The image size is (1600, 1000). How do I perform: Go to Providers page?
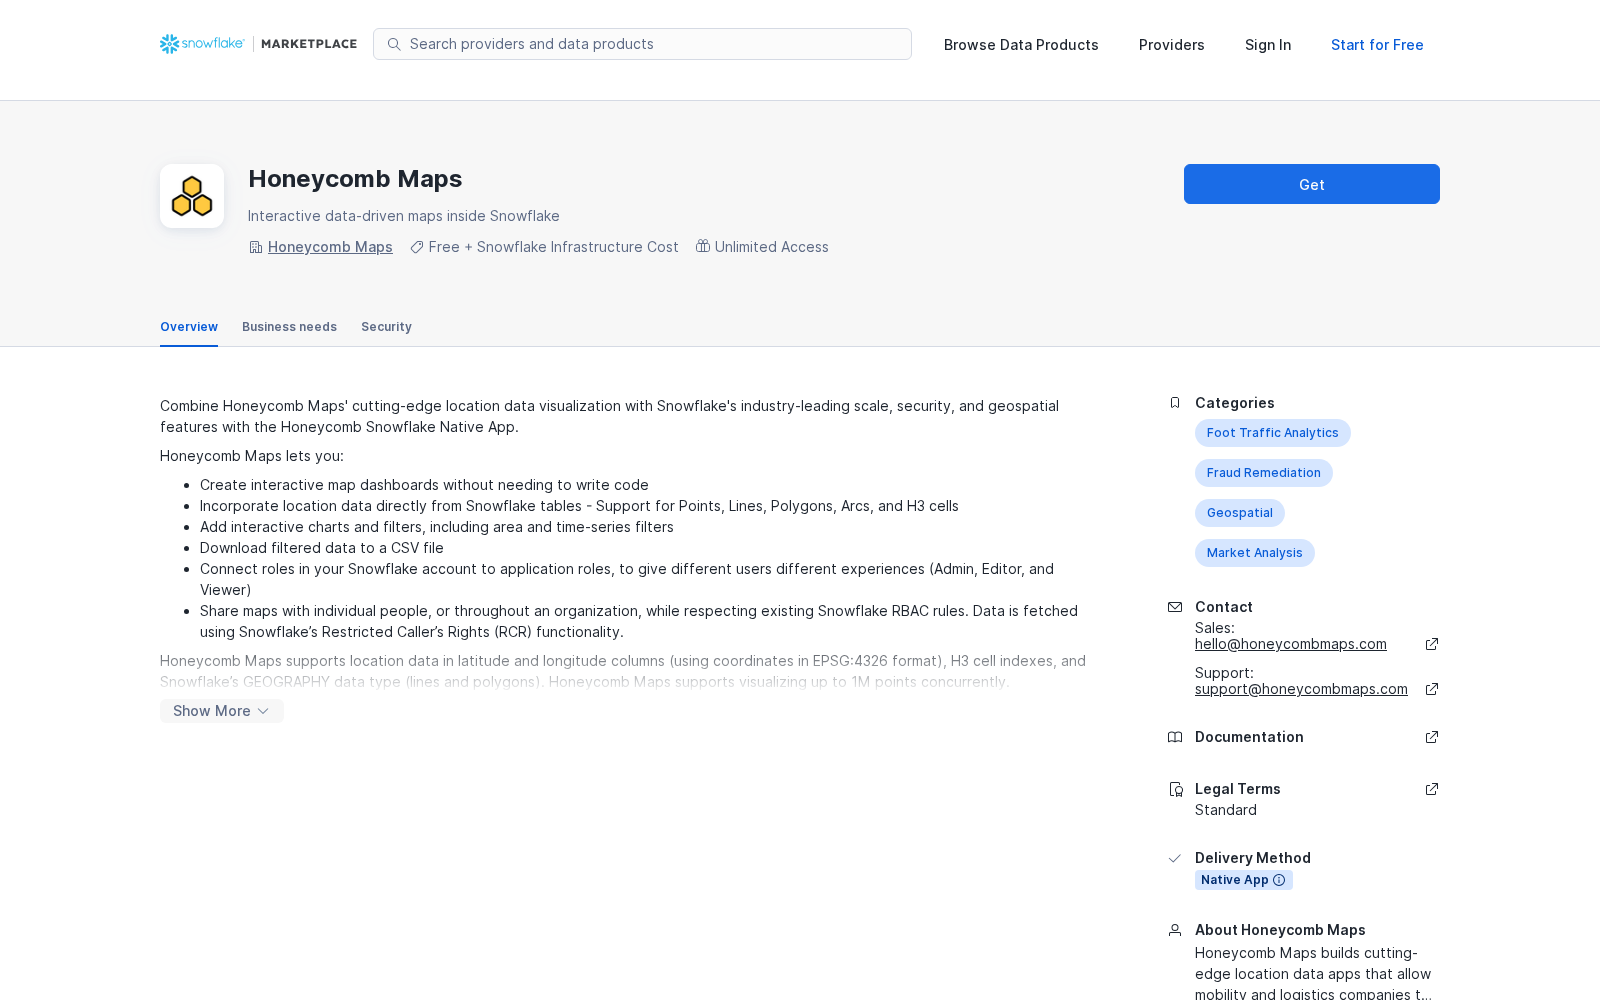tap(1172, 45)
